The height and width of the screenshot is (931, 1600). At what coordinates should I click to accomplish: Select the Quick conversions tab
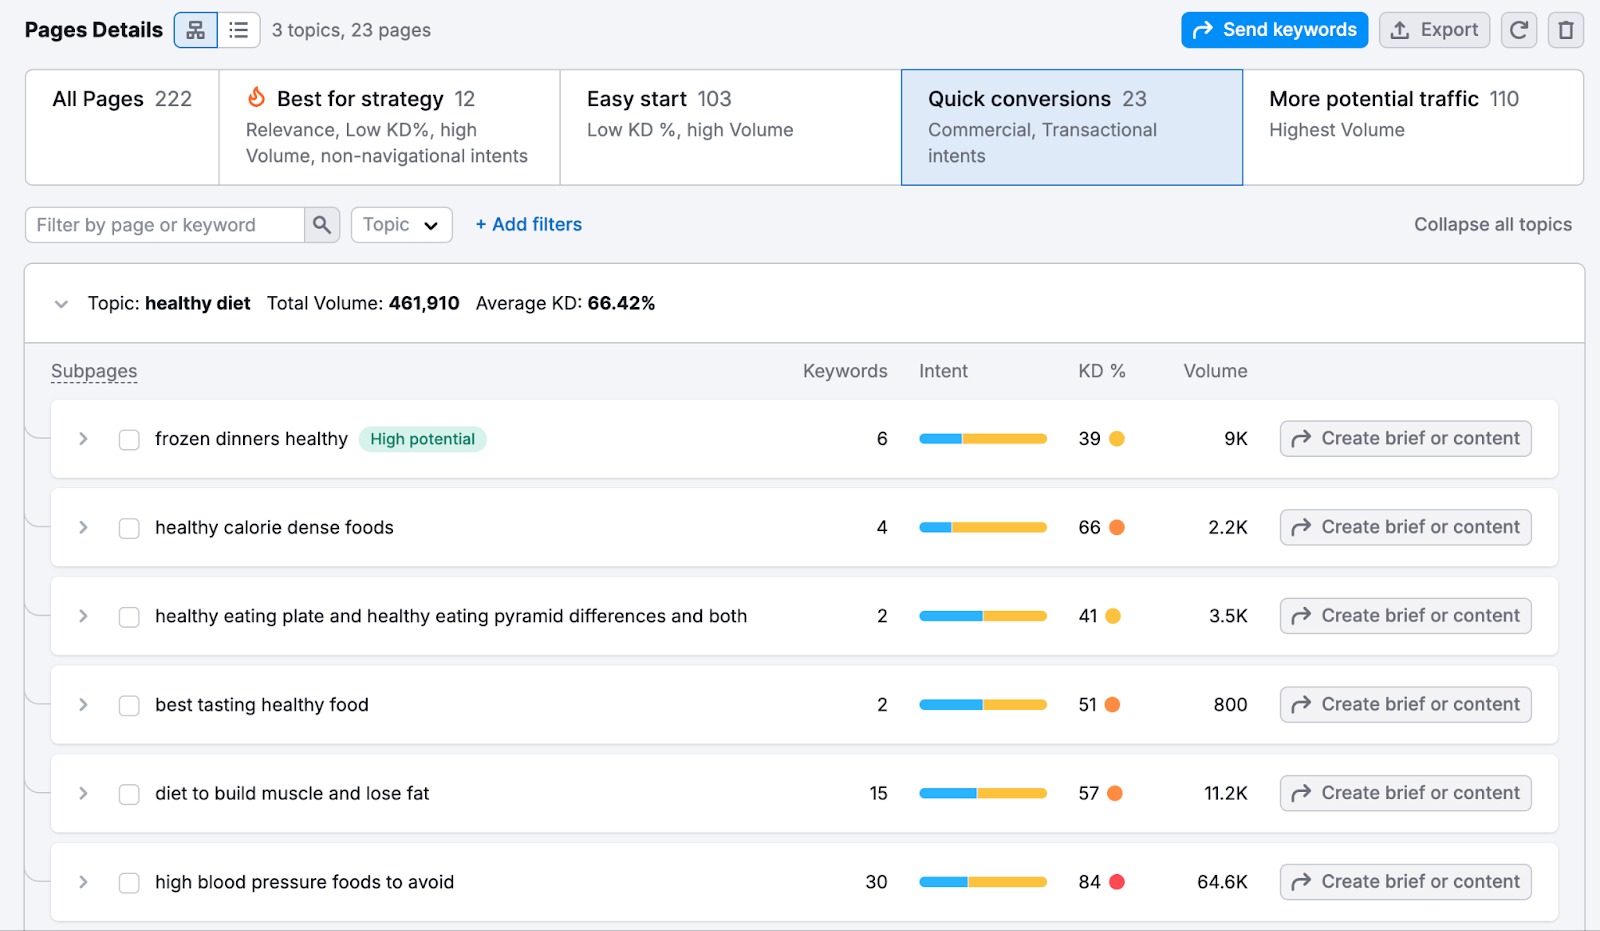pyautogui.click(x=1072, y=127)
